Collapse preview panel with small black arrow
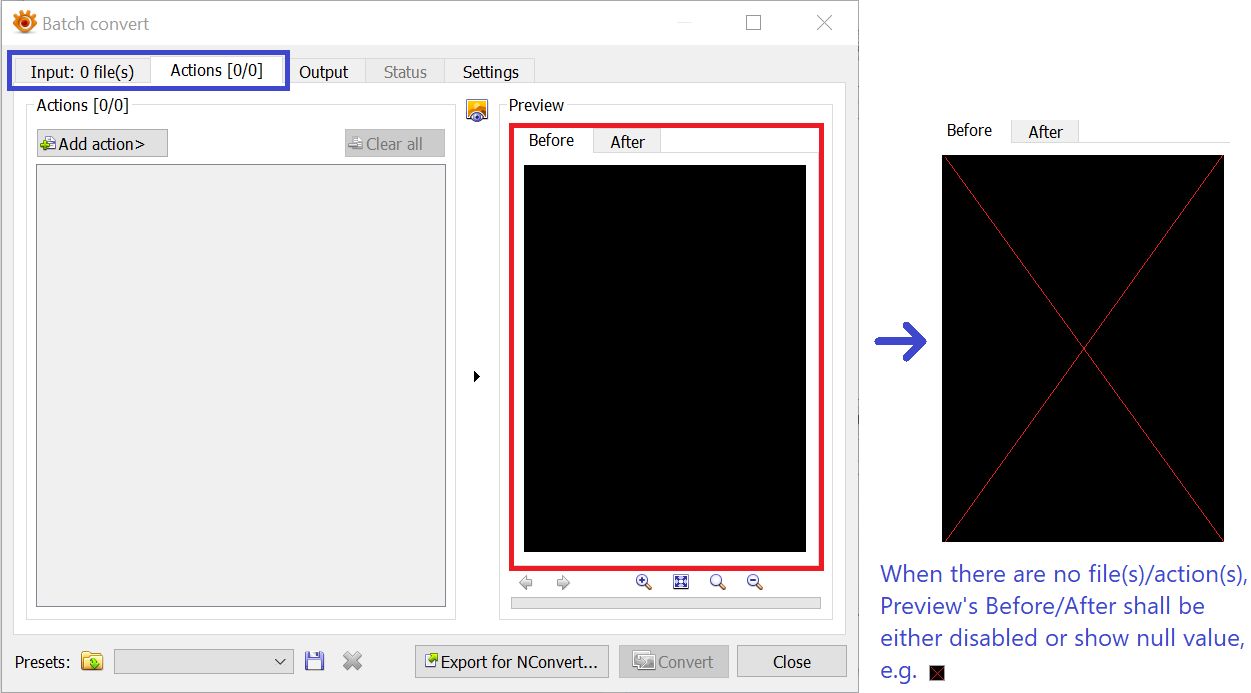 point(477,377)
